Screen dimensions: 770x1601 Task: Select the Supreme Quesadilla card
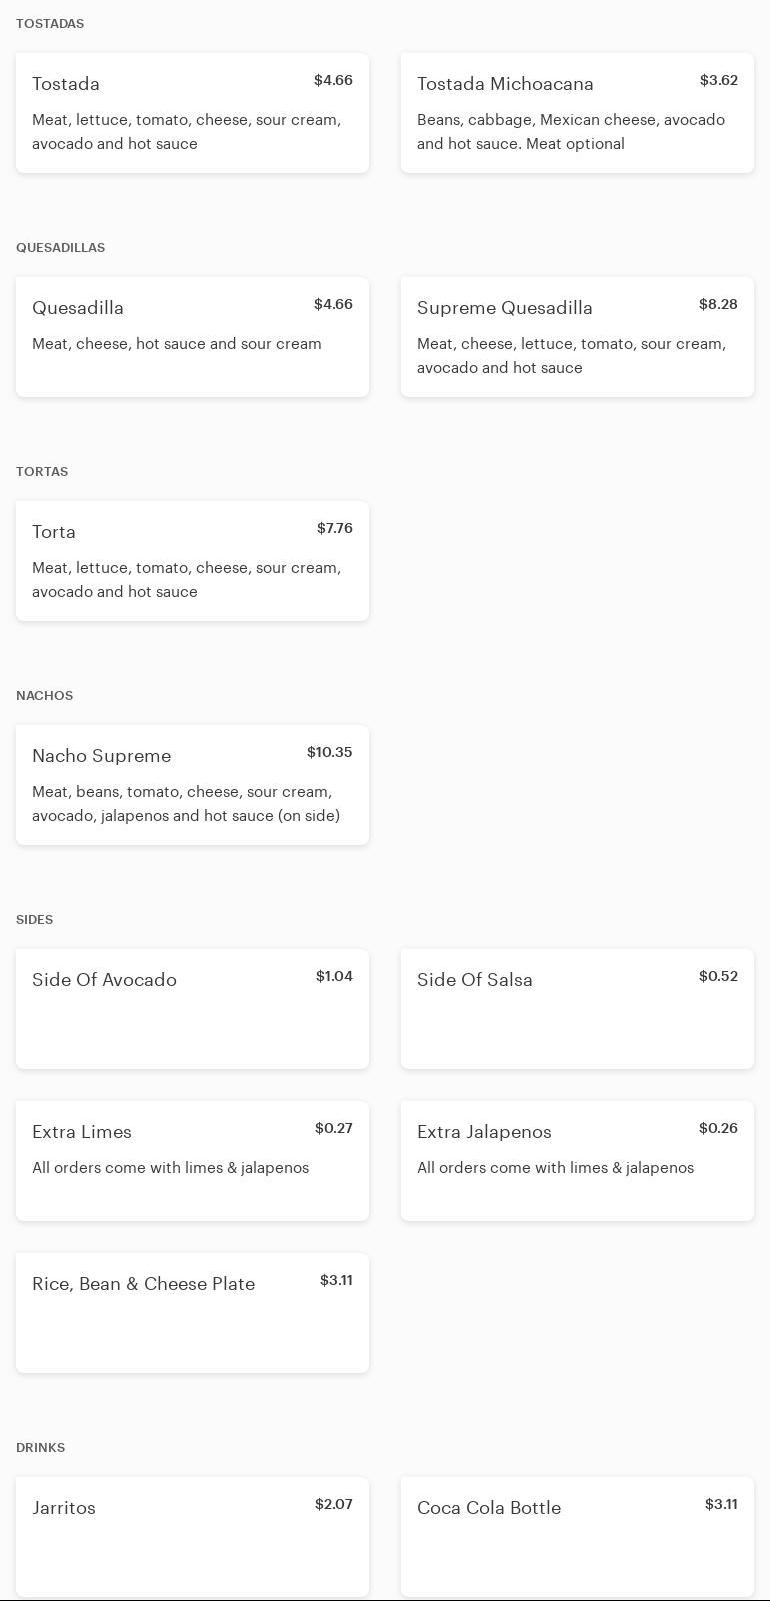pos(577,337)
